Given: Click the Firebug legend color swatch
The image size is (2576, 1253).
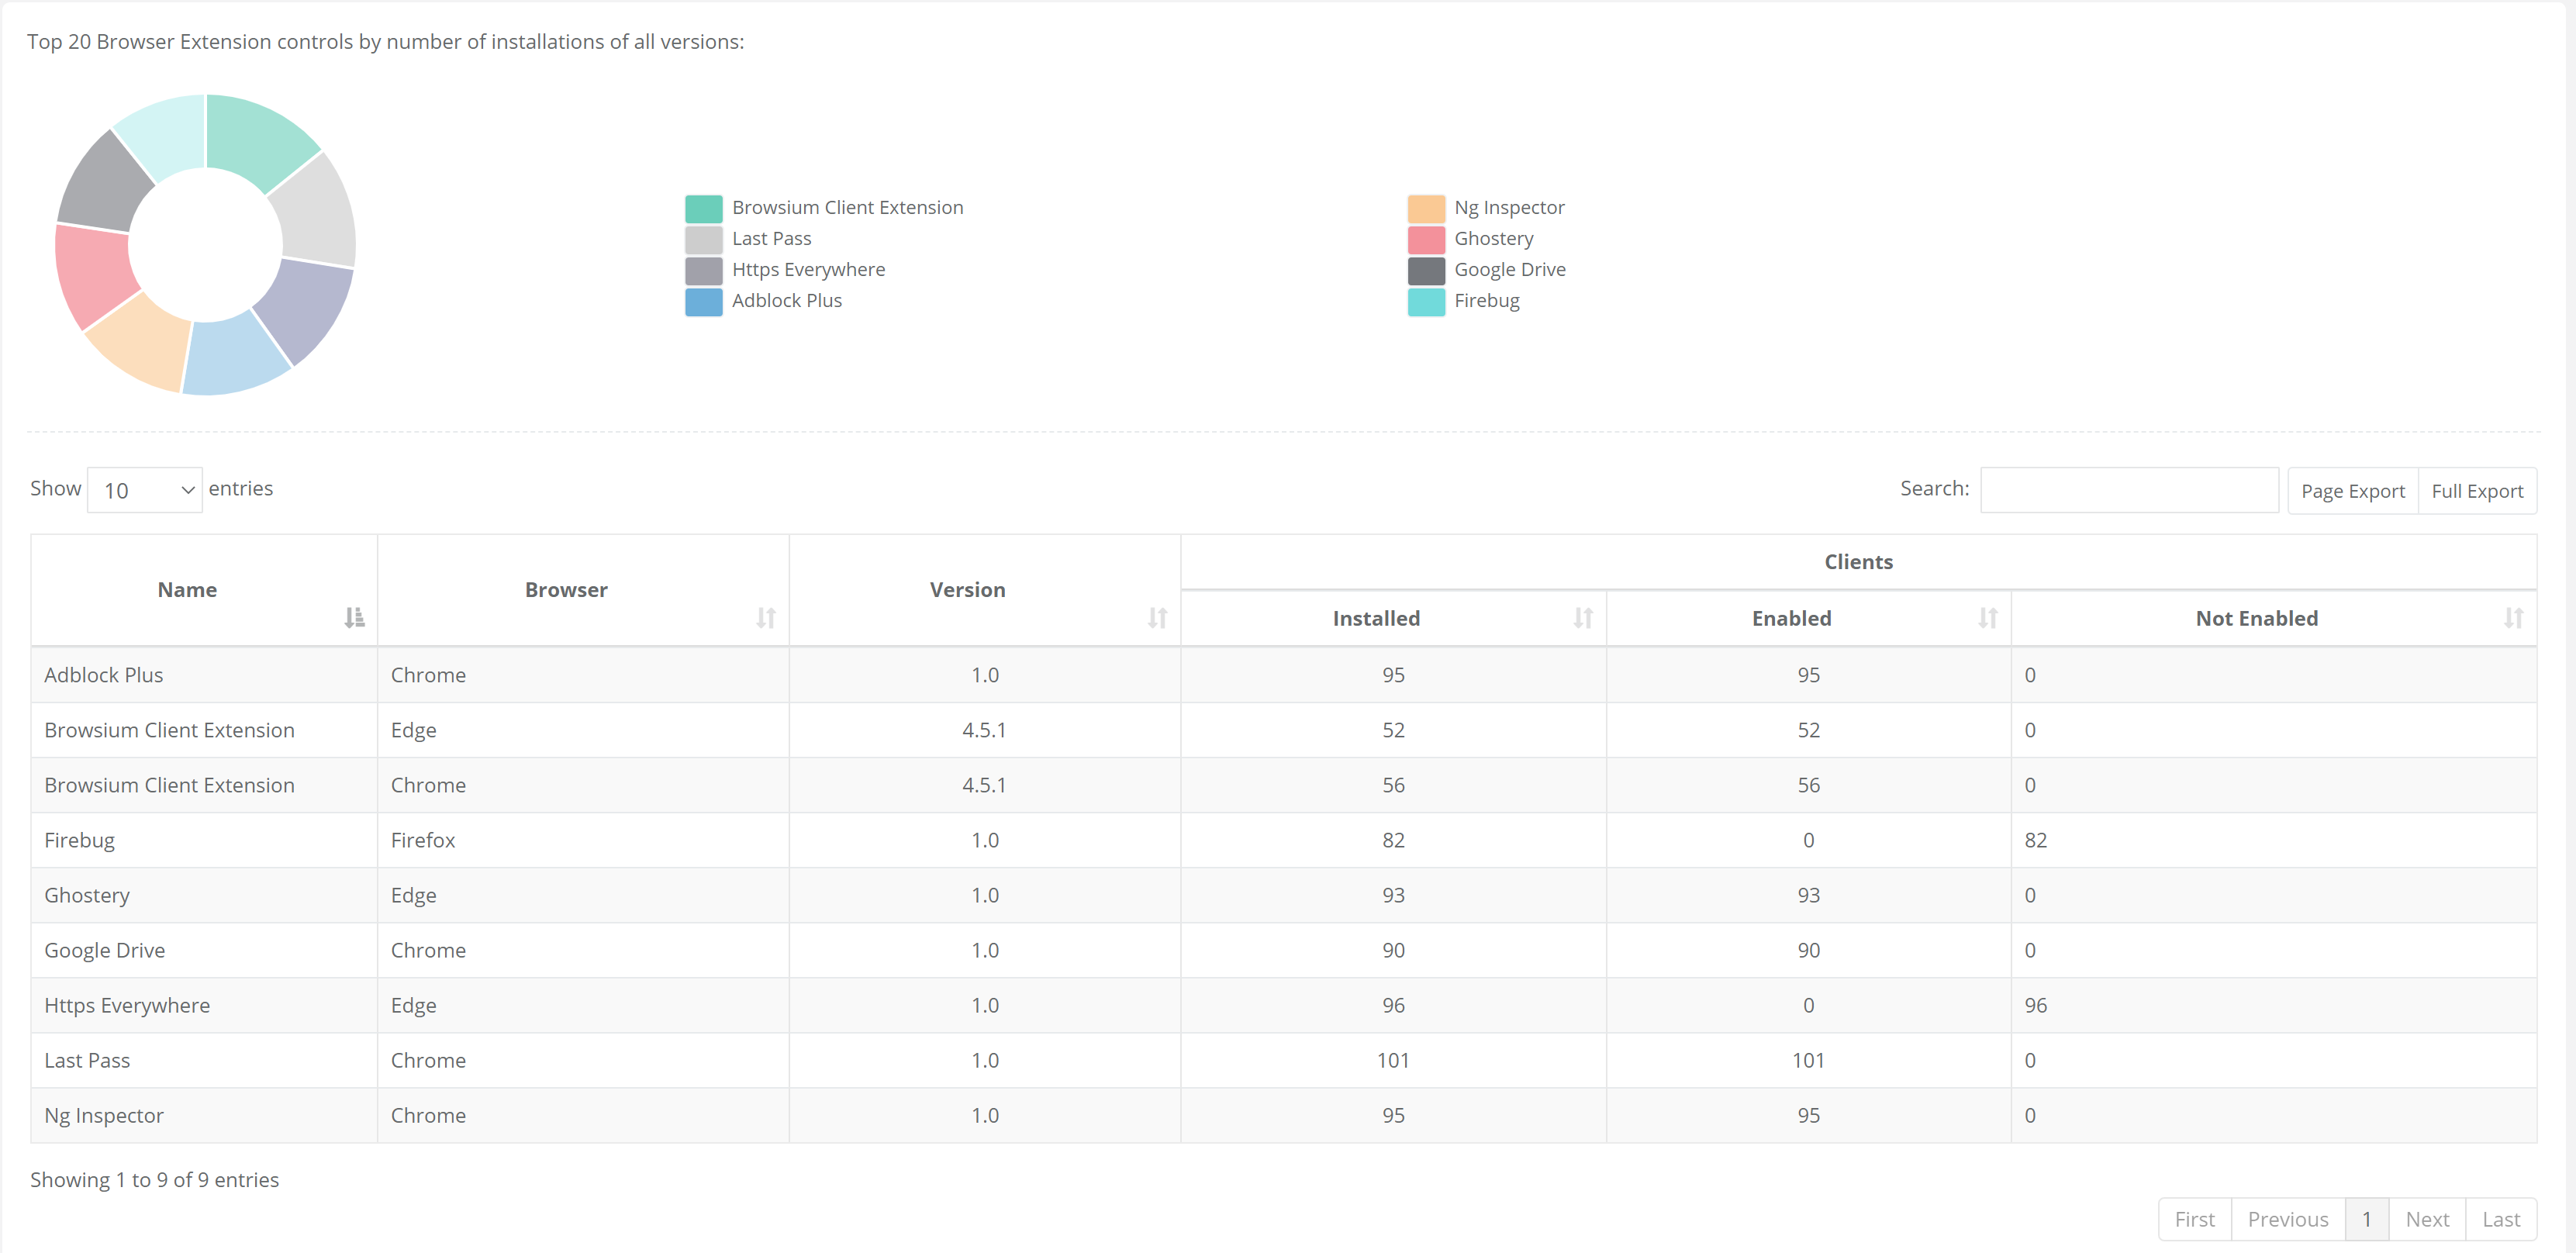Looking at the screenshot, I should pos(1425,301).
